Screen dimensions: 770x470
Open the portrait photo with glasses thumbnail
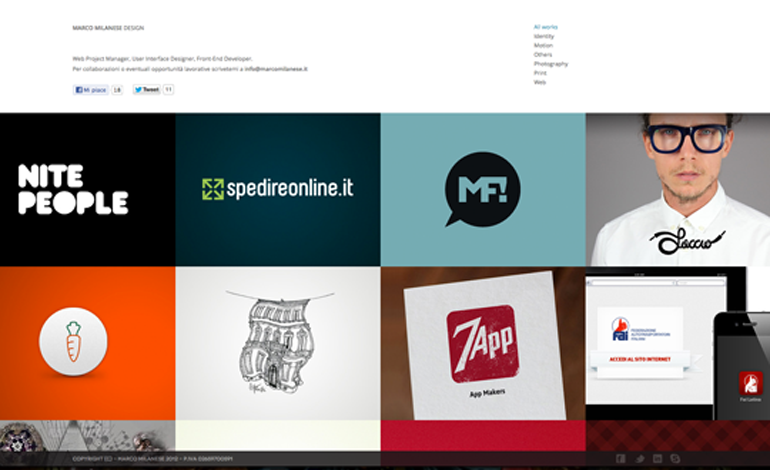point(678,190)
